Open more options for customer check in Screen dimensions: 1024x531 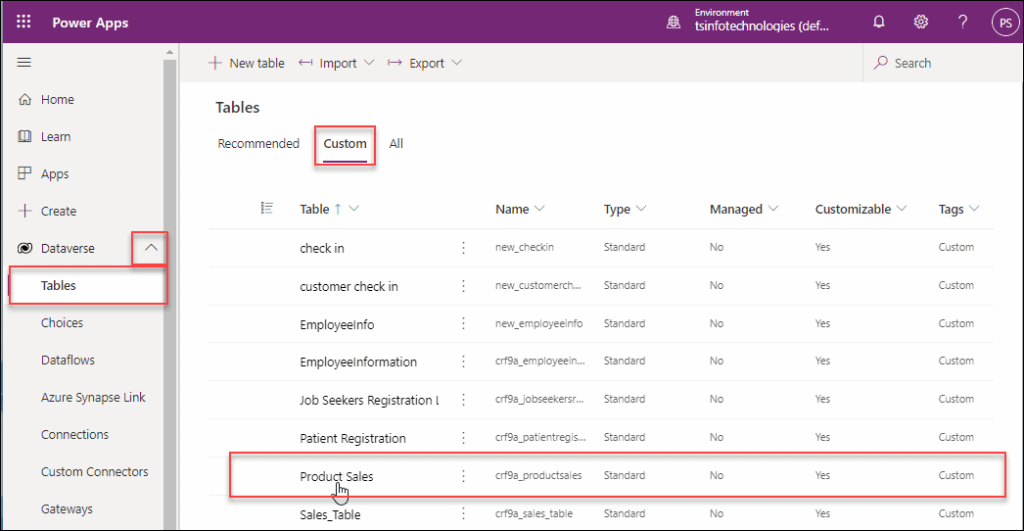pos(464,286)
